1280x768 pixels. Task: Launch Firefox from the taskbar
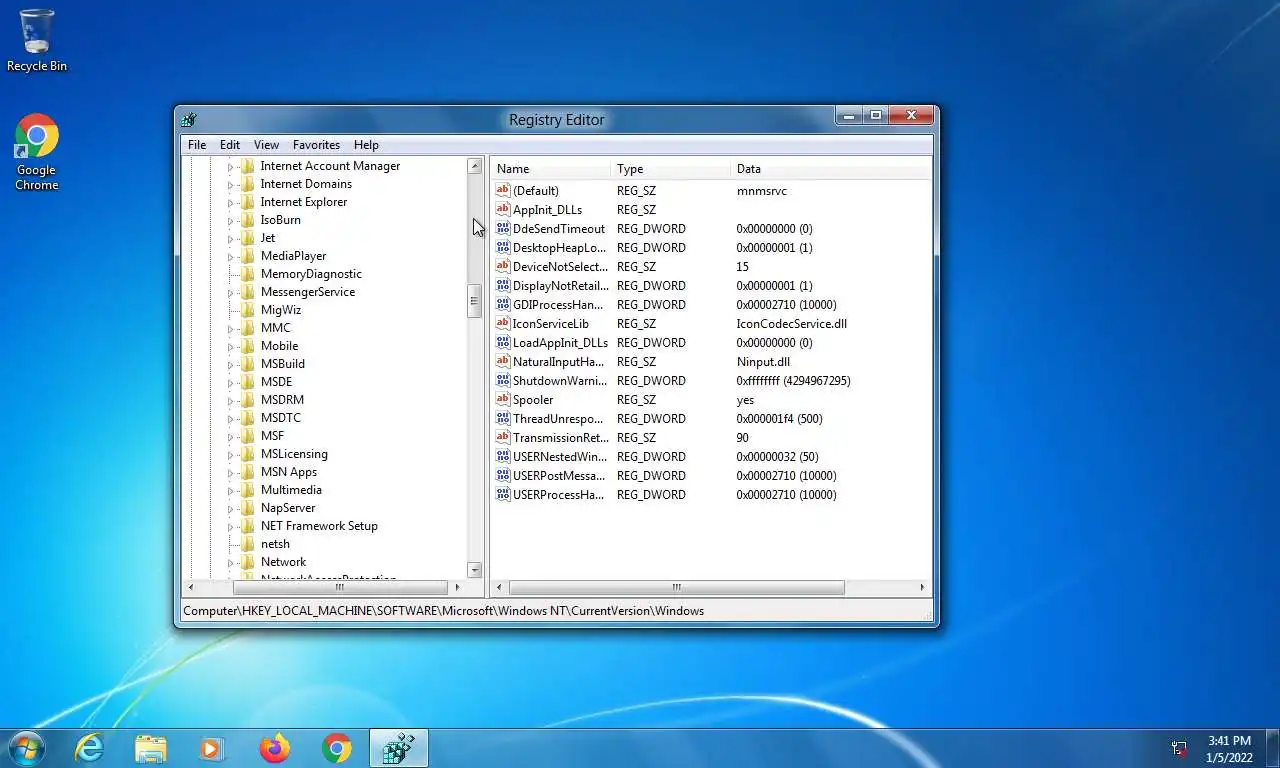[274, 748]
